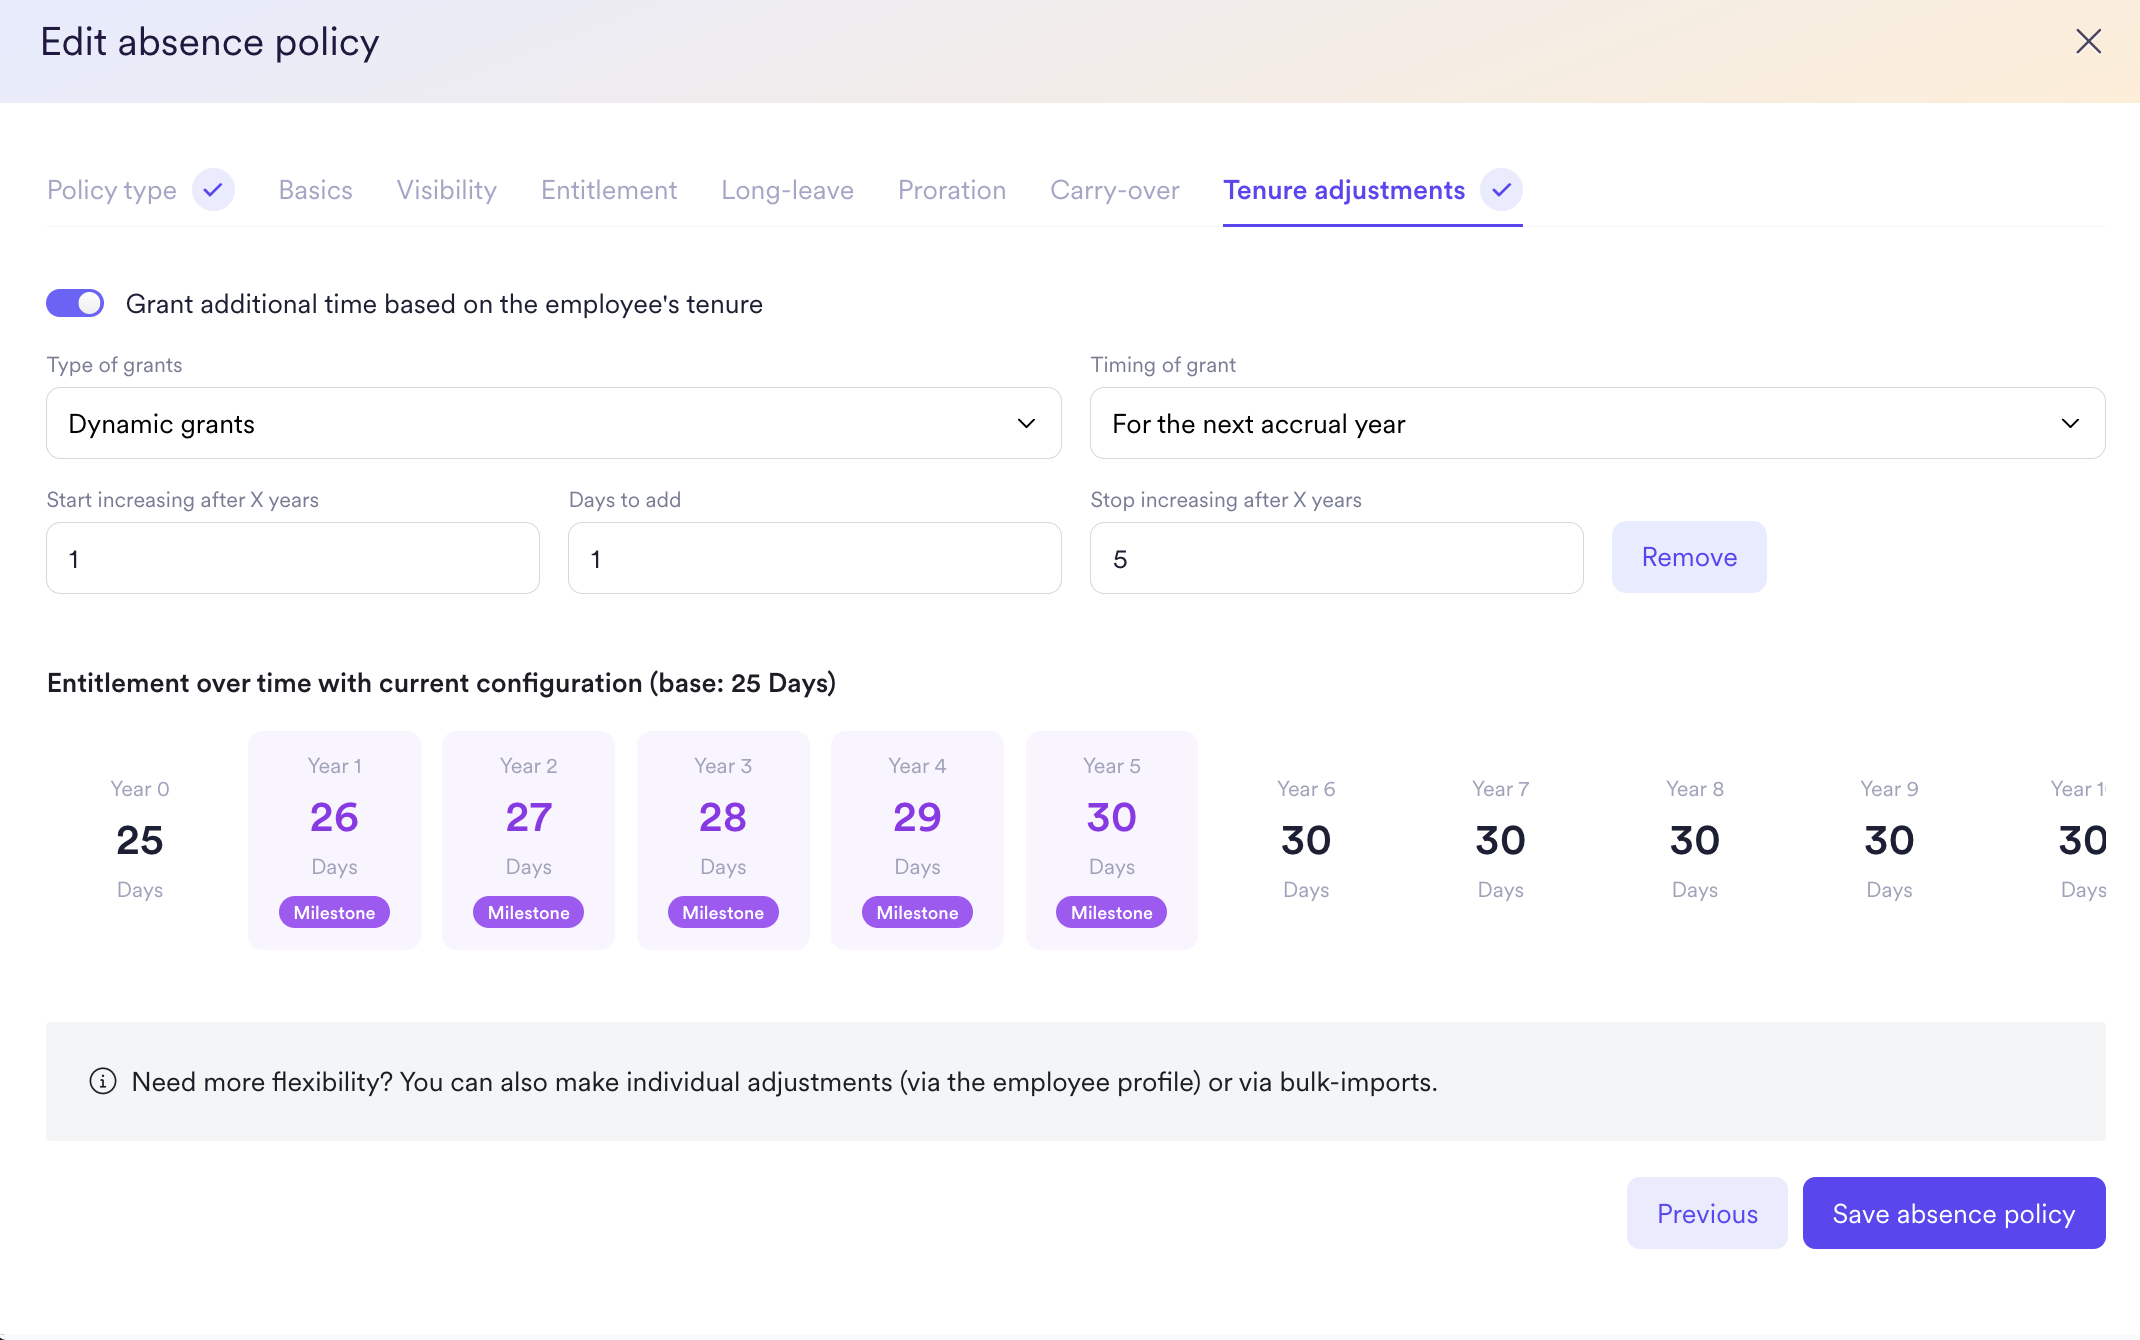Image resolution: width=2140 pixels, height=1340 pixels.
Task: Click the info icon in flexibility notice
Action: [103, 1081]
